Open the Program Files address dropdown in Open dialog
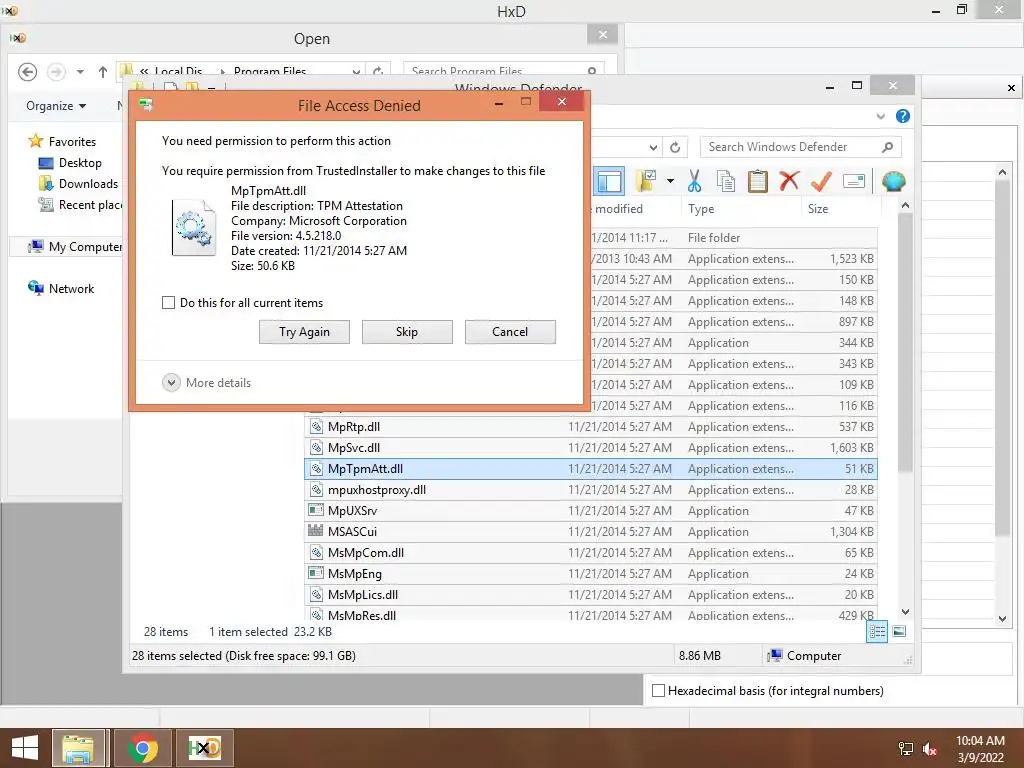This screenshot has height=768, width=1024. coord(356,72)
